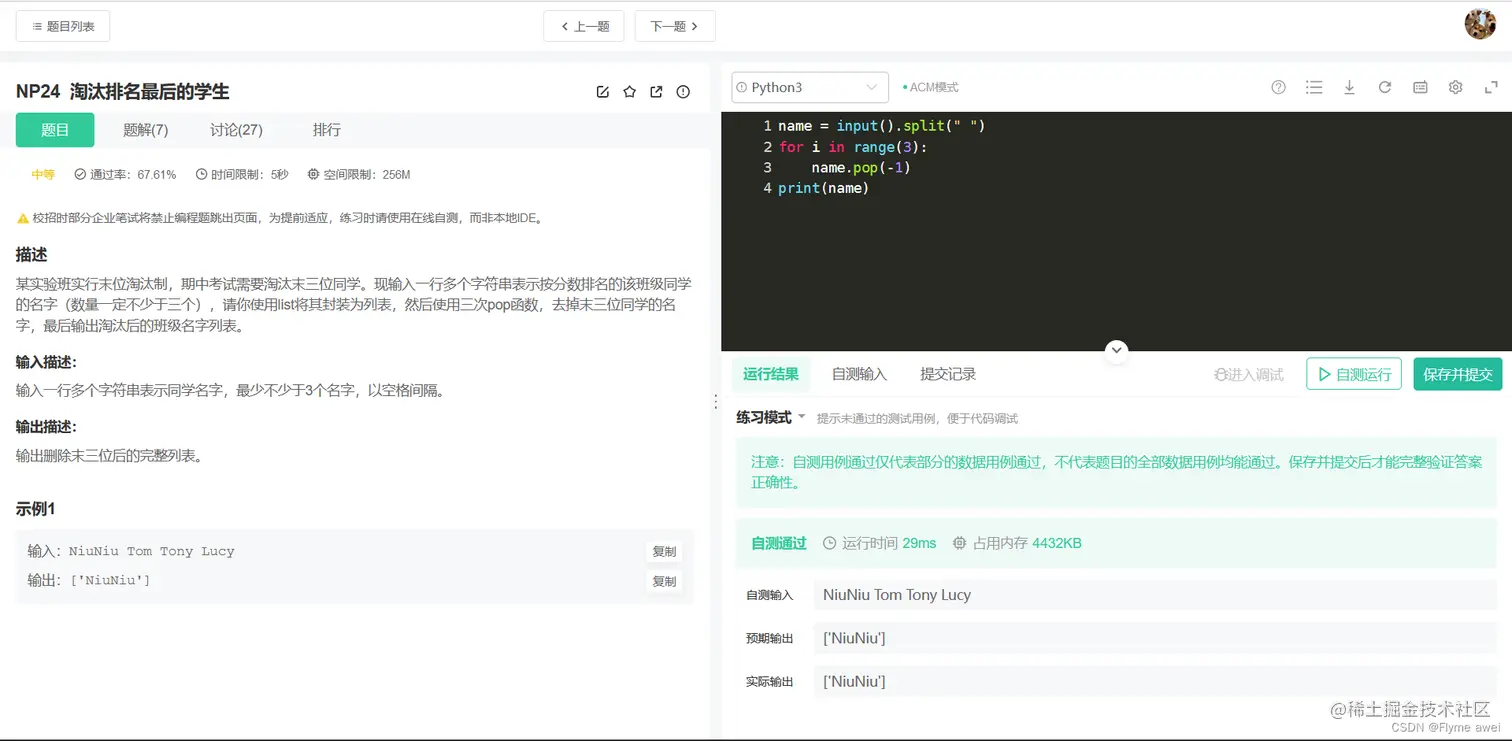
Task: Copy the sample input with 复制
Action: (x=664, y=551)
